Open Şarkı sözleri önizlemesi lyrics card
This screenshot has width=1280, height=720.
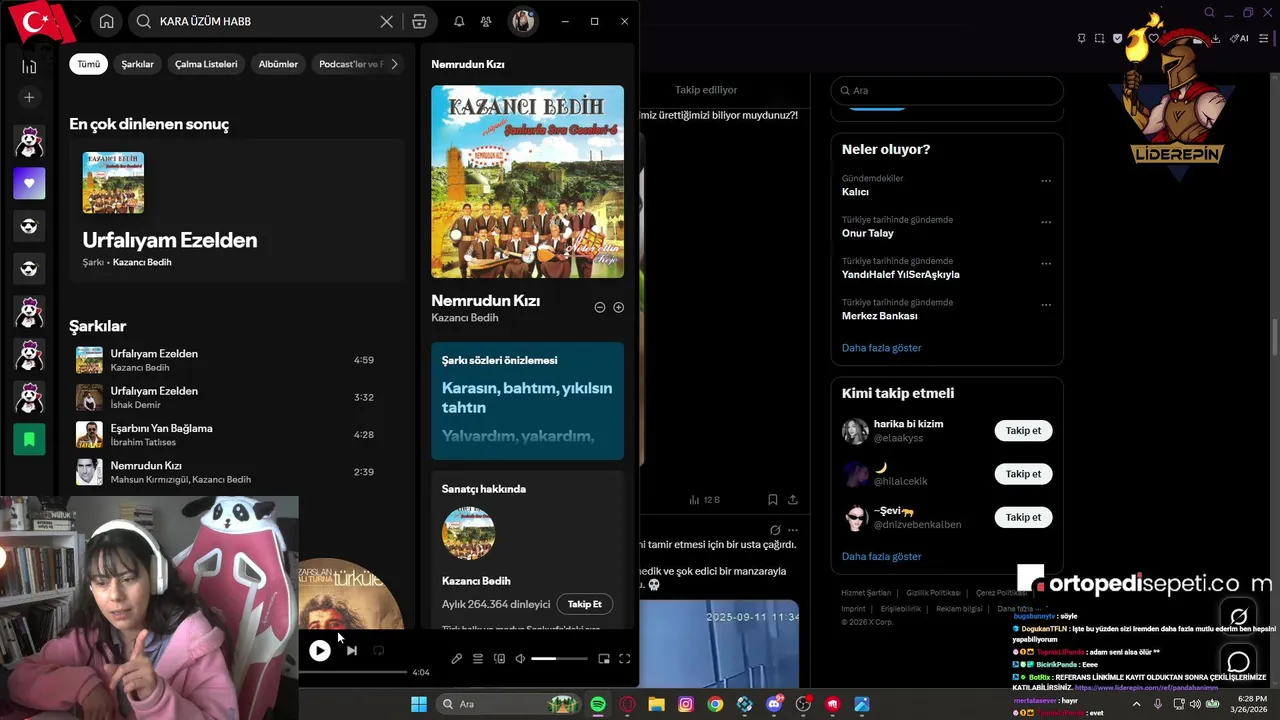(x=527, y=401)
